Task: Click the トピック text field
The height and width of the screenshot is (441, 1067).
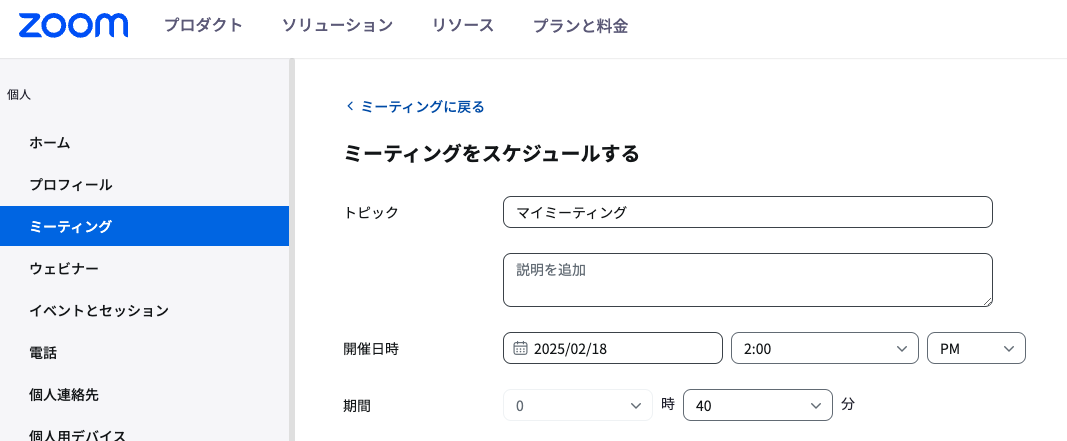Action: pos(747,212)
